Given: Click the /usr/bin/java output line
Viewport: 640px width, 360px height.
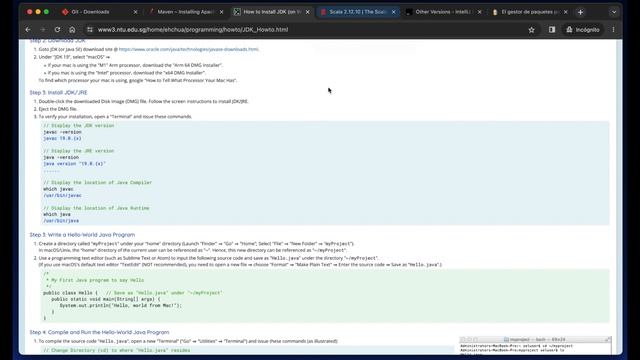Looking at the screenshot, I should (x=61, y=221).
